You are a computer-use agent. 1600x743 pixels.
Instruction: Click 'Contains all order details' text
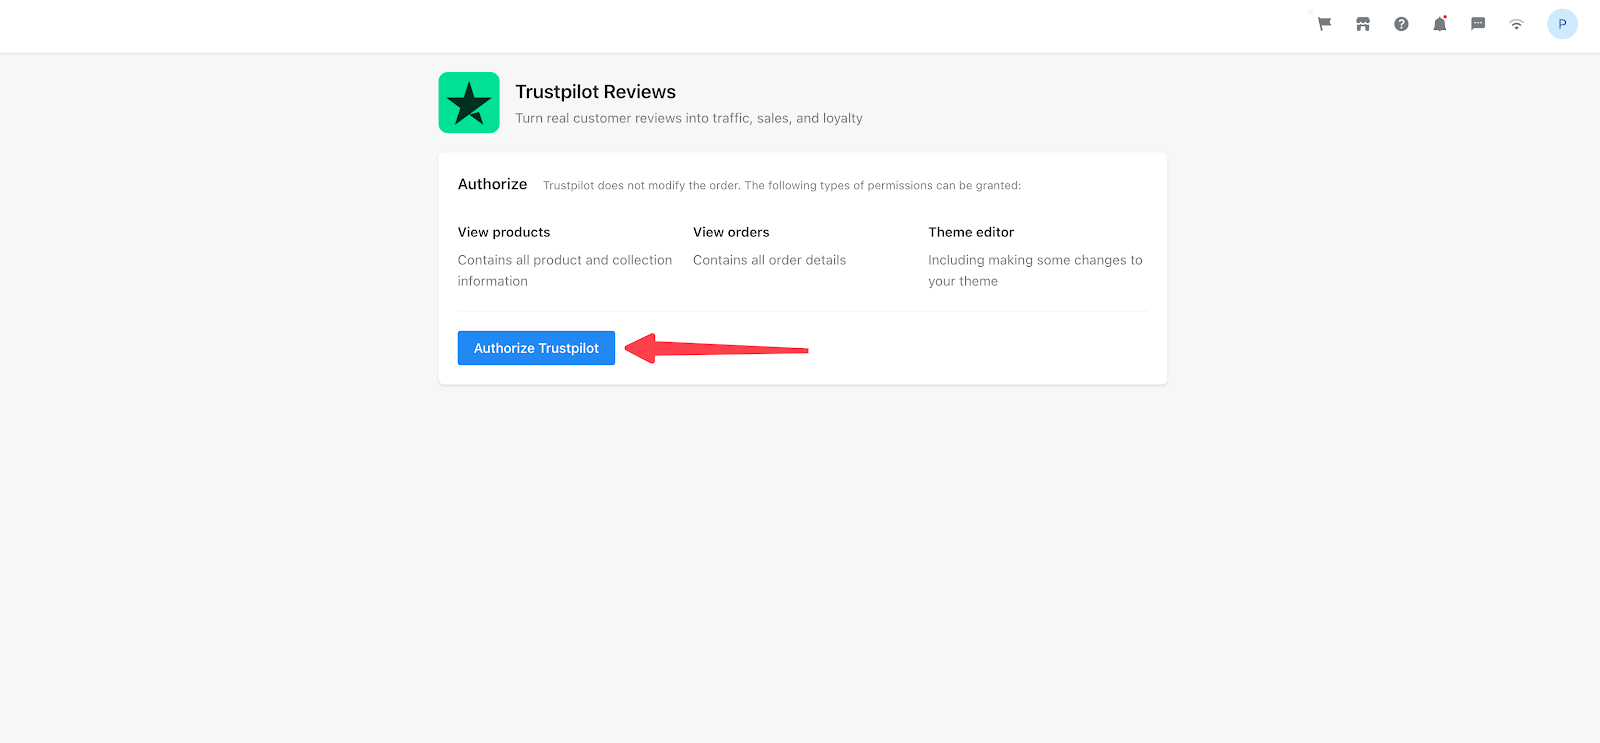tap(769, 260)
